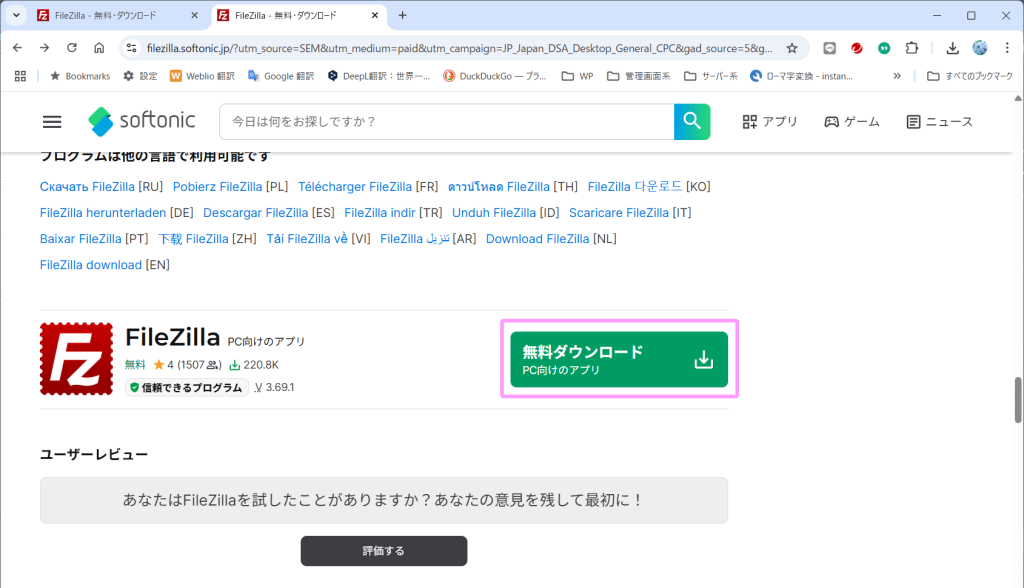
Task: Open the ゲーム section
Action: point(852,122)
